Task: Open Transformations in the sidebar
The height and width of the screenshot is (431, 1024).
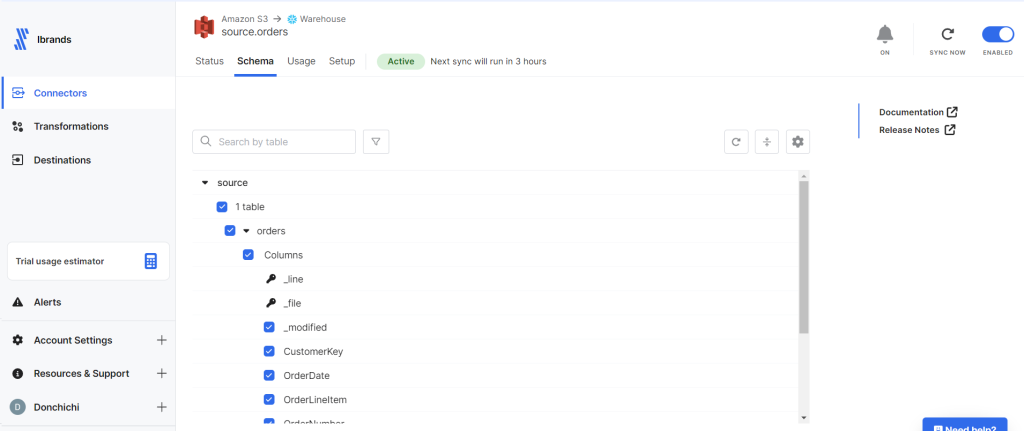Action: pos(70,126)
